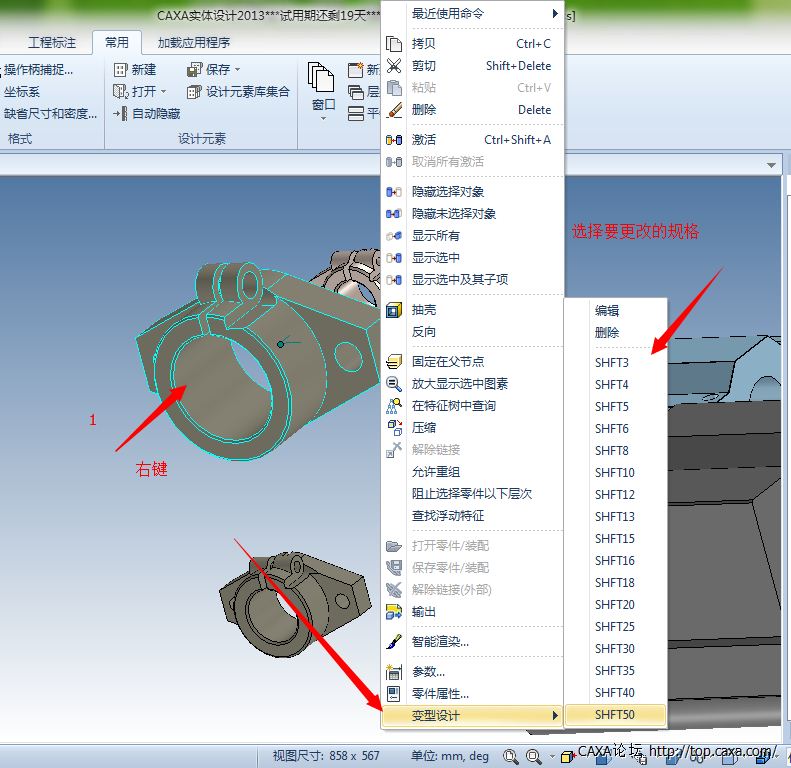The image size is (791, 768).
Task: Select SHFT25 from the variant submenu
Action: 614,627
